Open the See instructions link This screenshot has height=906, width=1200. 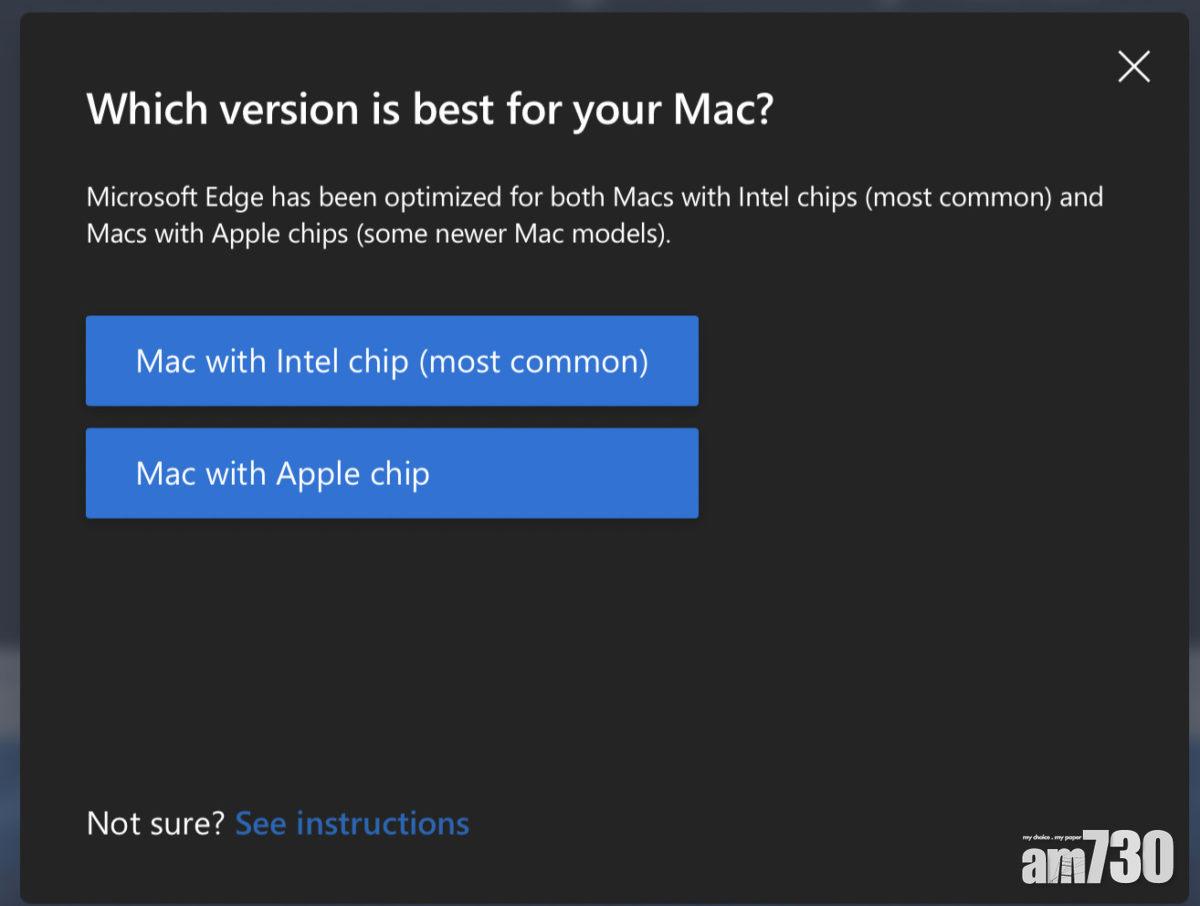(x=352, y=823)
